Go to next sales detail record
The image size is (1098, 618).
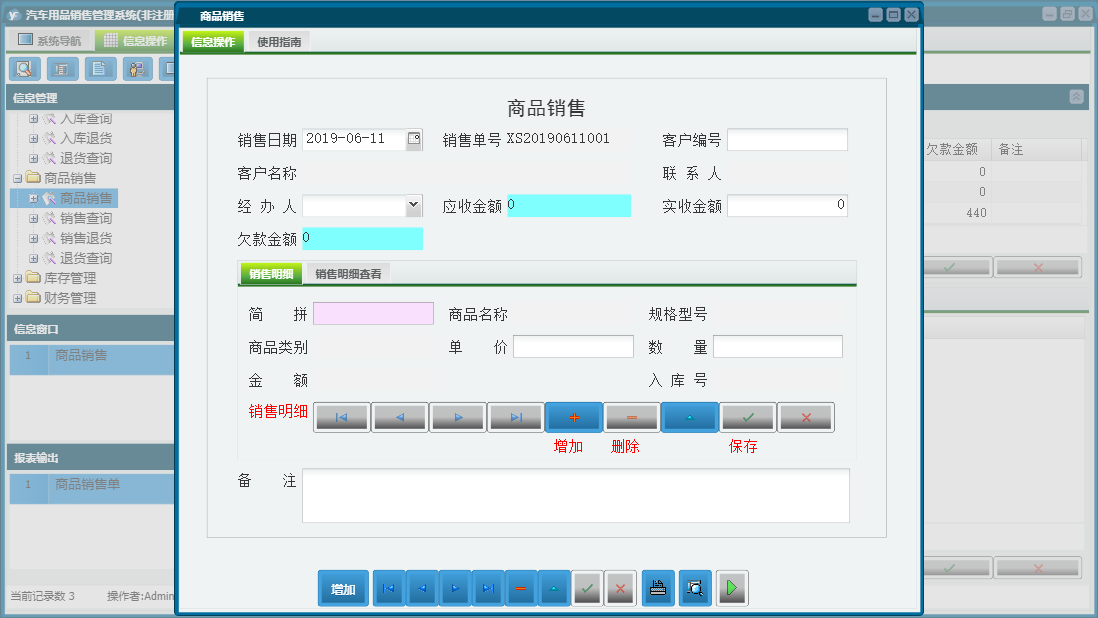[x=458, y=417]
